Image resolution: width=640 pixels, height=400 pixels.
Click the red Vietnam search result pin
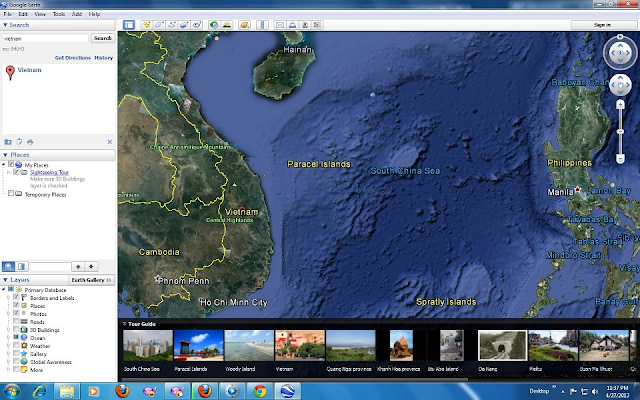click(x=10, y=72)
